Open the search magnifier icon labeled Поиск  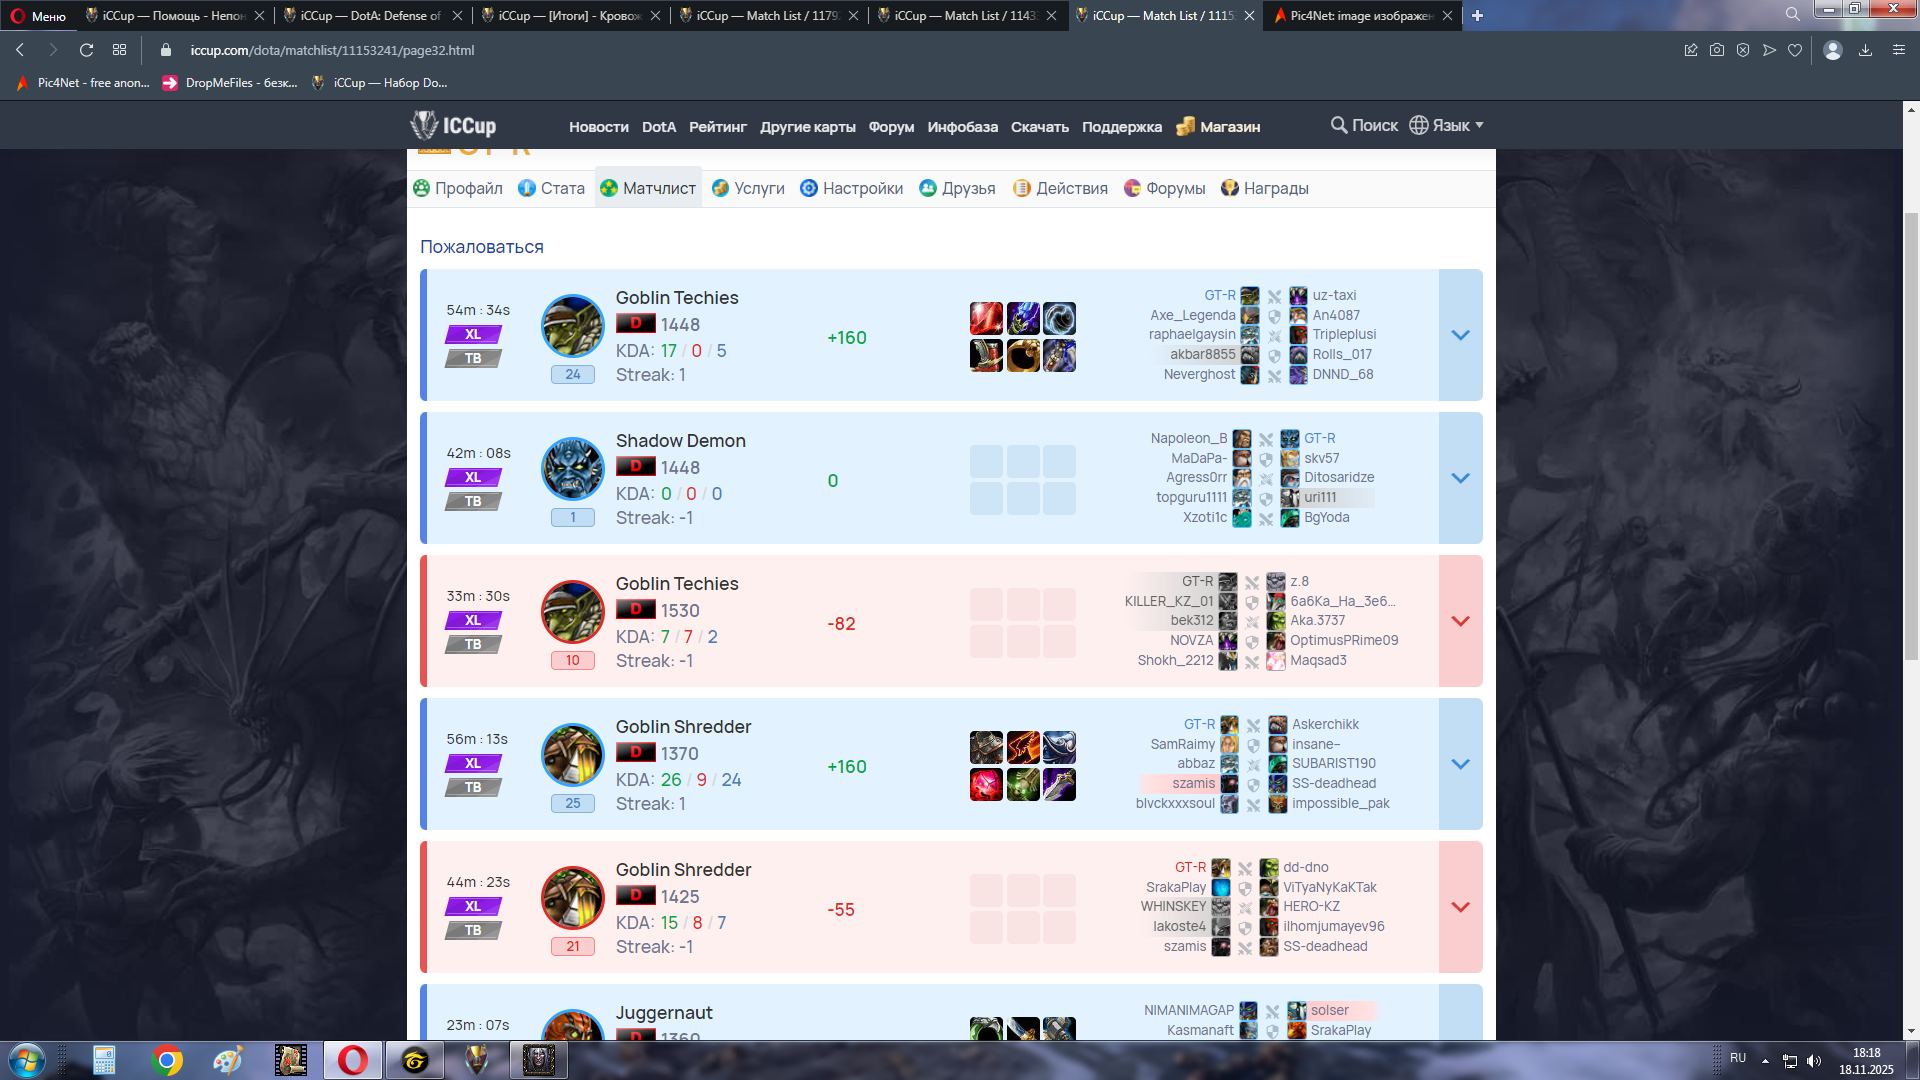pos(1339,125)
